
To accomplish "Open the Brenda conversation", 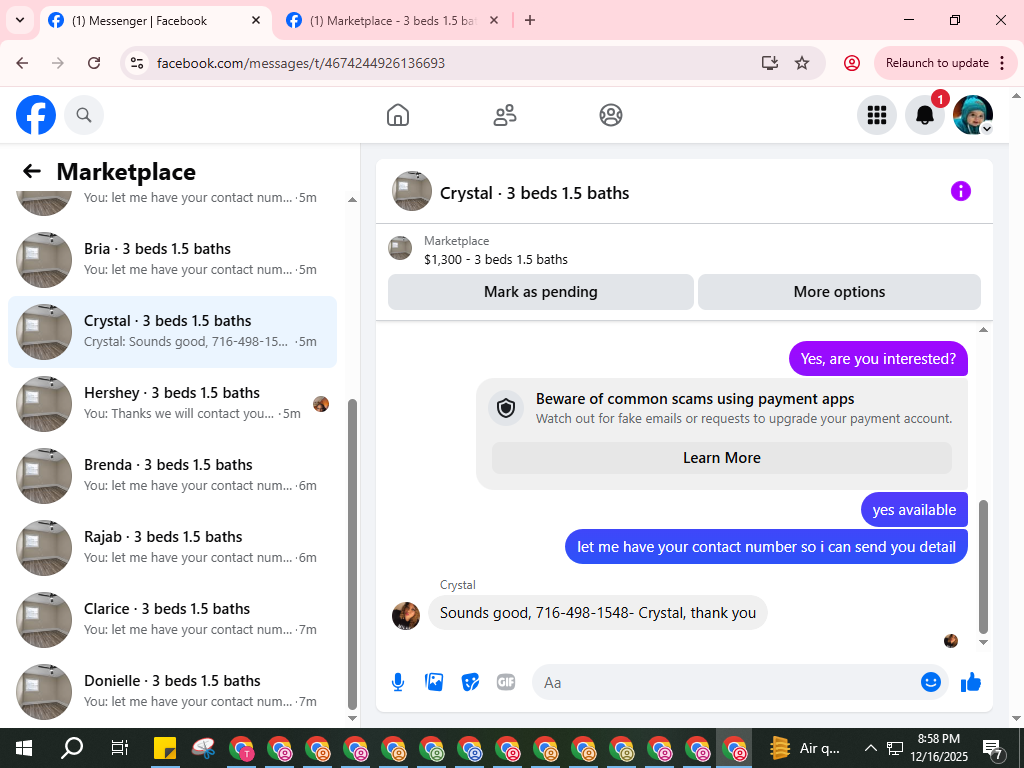I will coord(172,475).
